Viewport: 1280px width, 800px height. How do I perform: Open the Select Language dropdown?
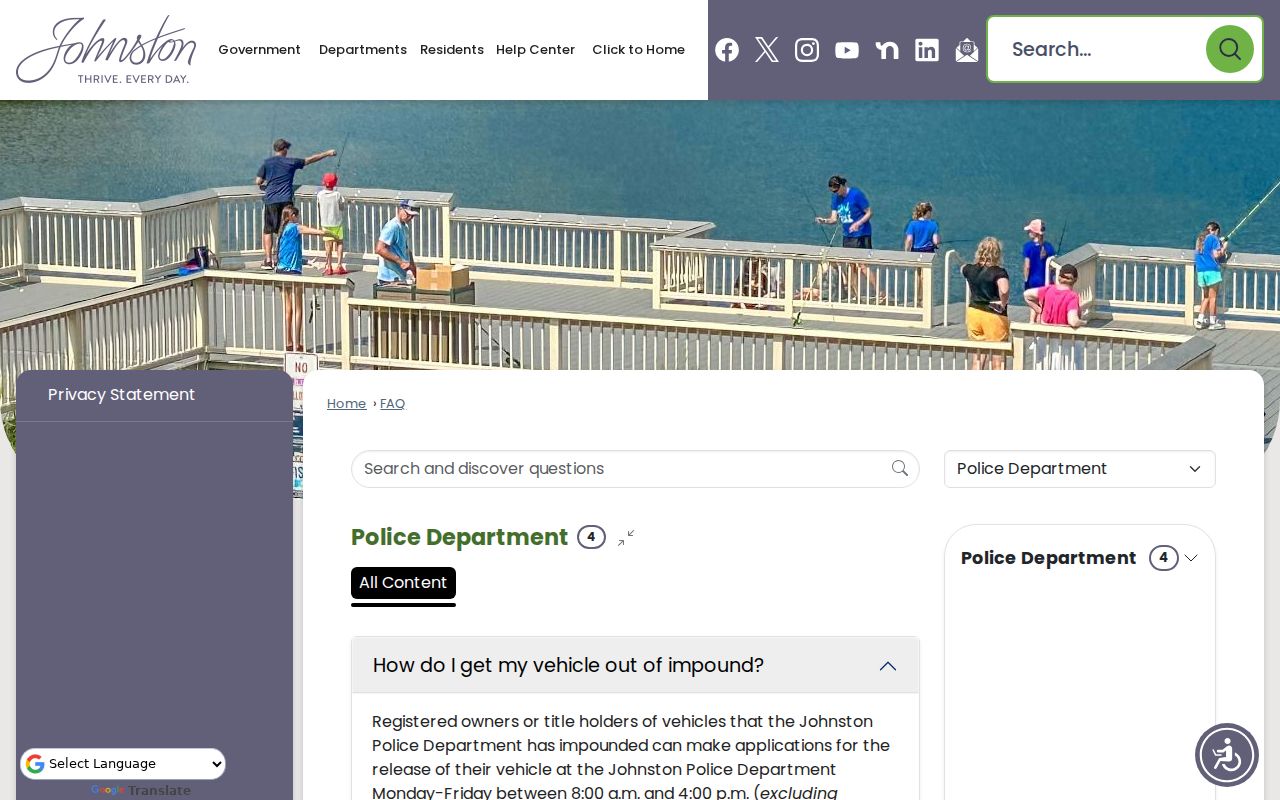(123, 764)
